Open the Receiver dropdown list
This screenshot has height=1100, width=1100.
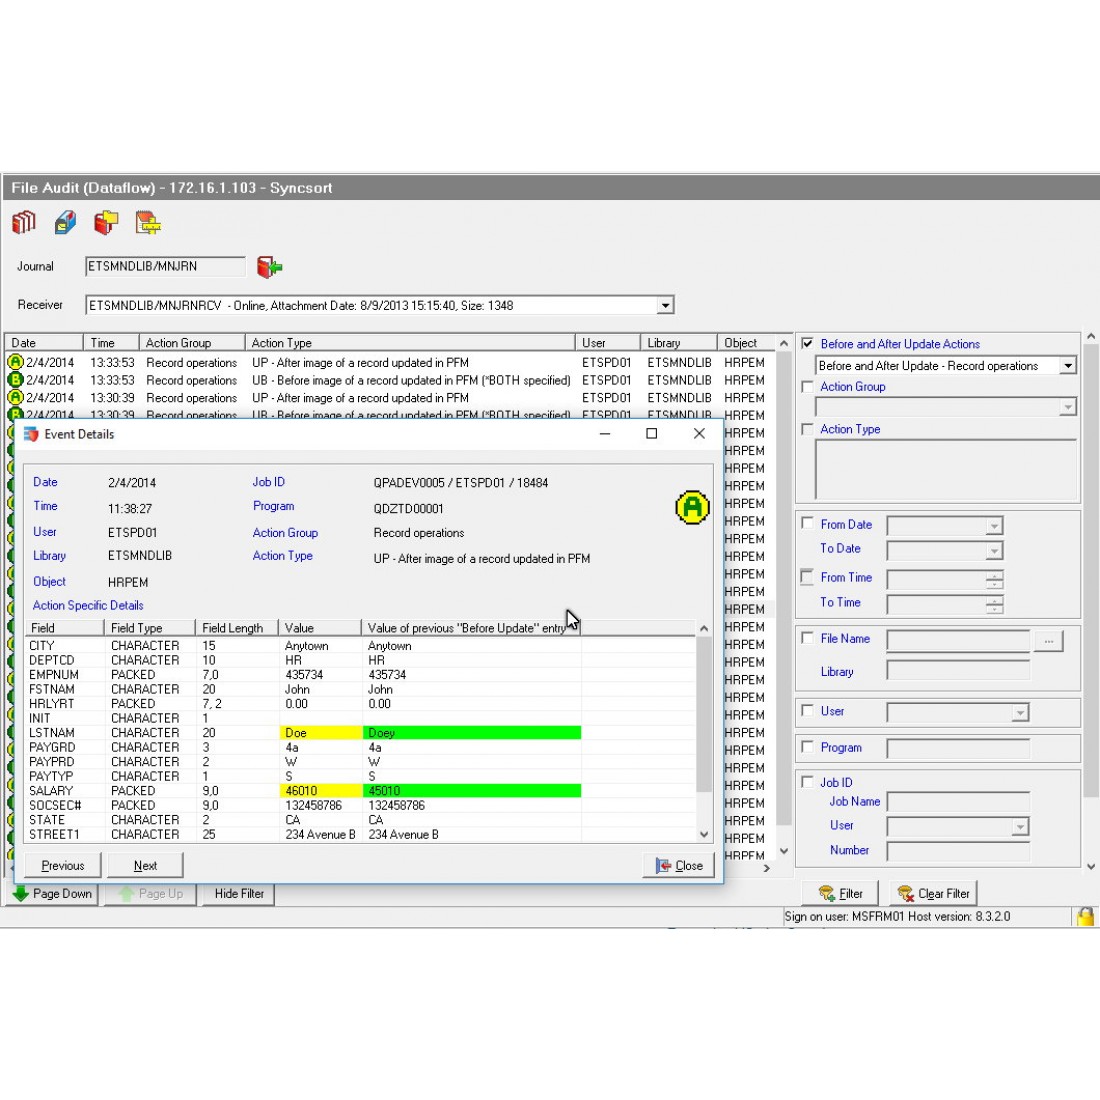point(665,306)
